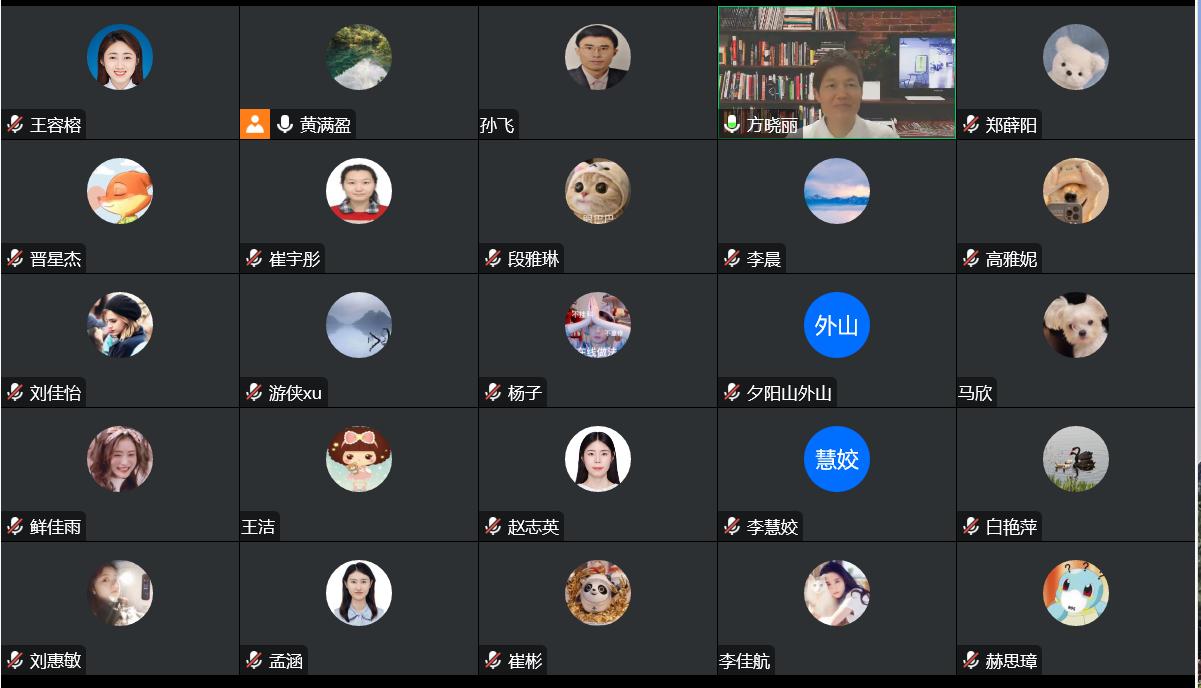Click the 李佳航 name label

click(x=745, y=661)
